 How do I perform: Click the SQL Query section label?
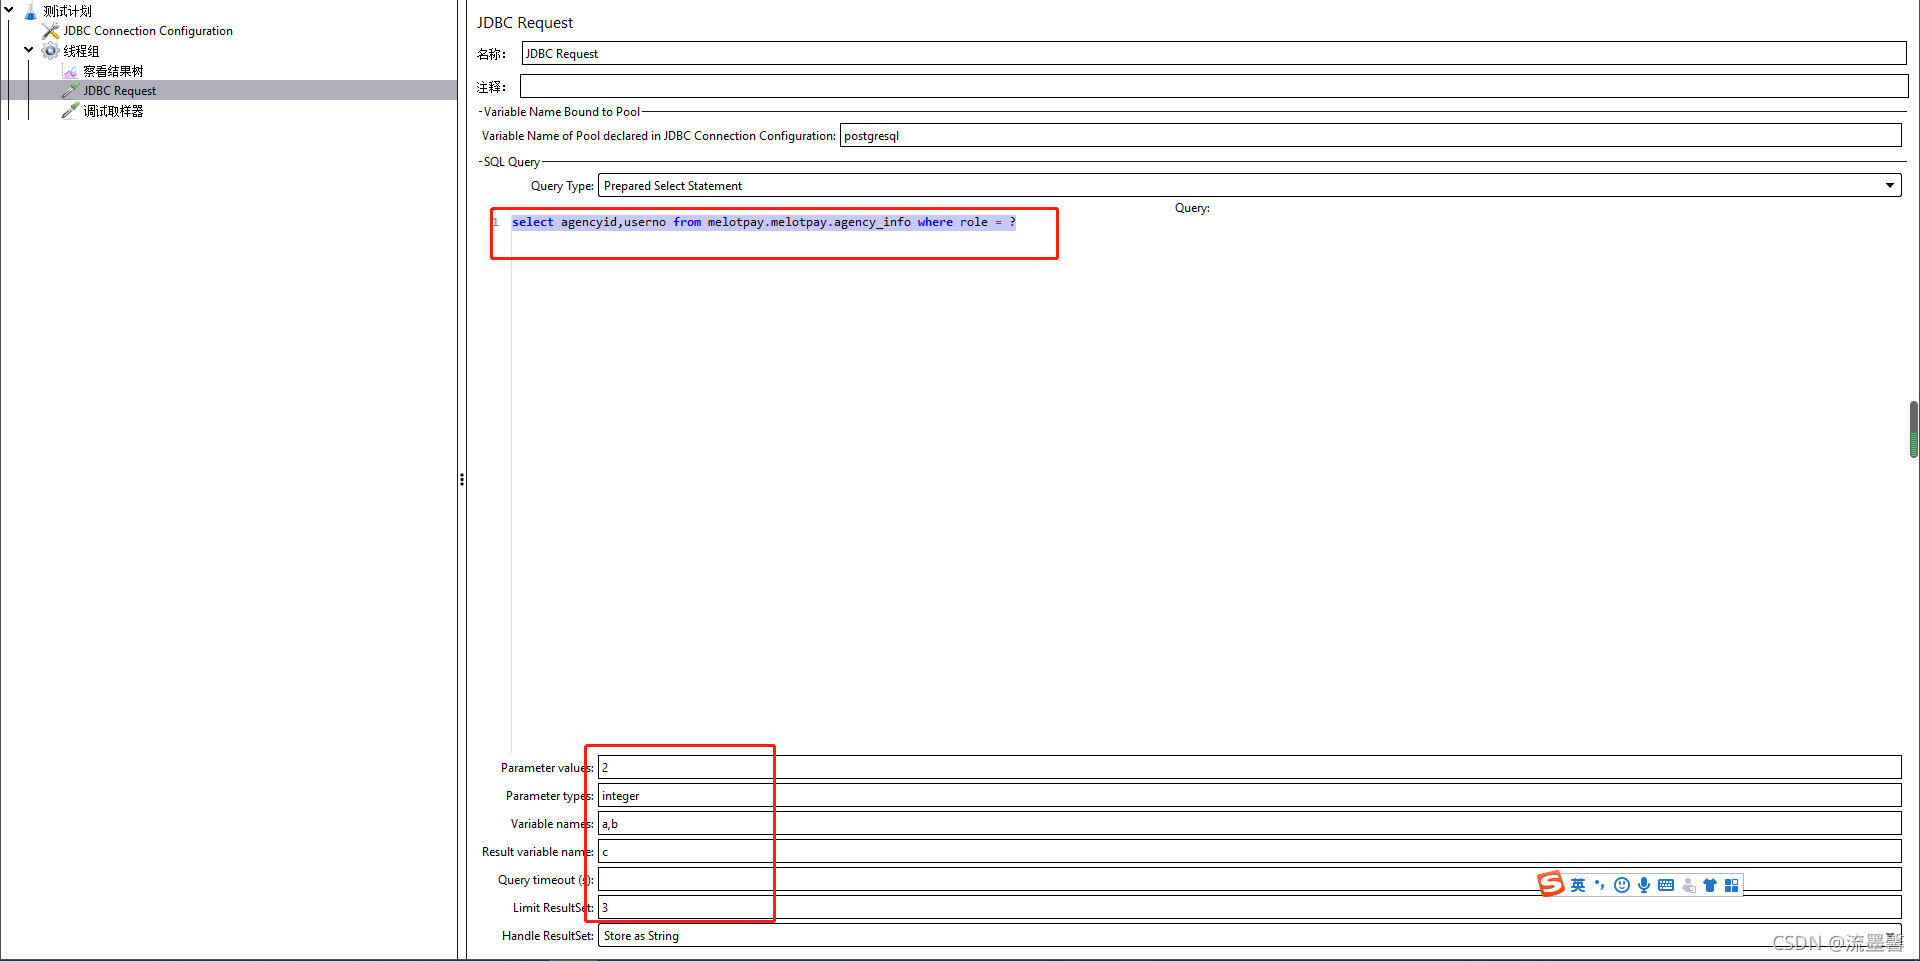(512, 161)
